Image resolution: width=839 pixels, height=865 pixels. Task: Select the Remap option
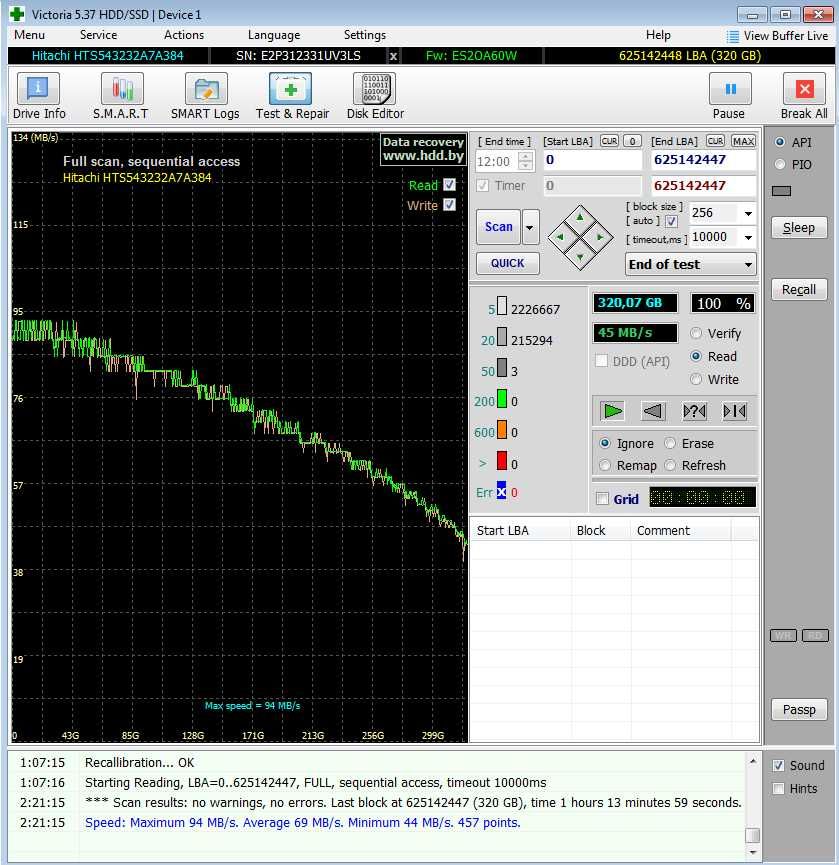click(605, 465)
